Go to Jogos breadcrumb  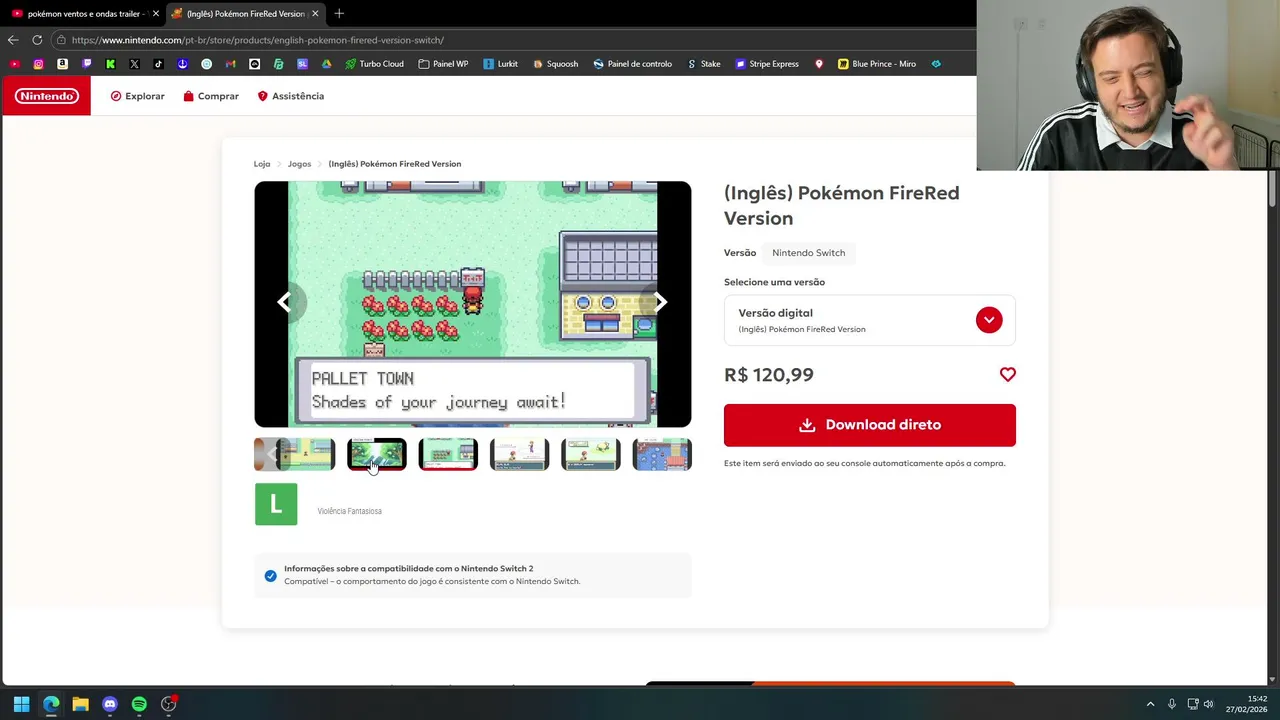[x=299, y=164]
